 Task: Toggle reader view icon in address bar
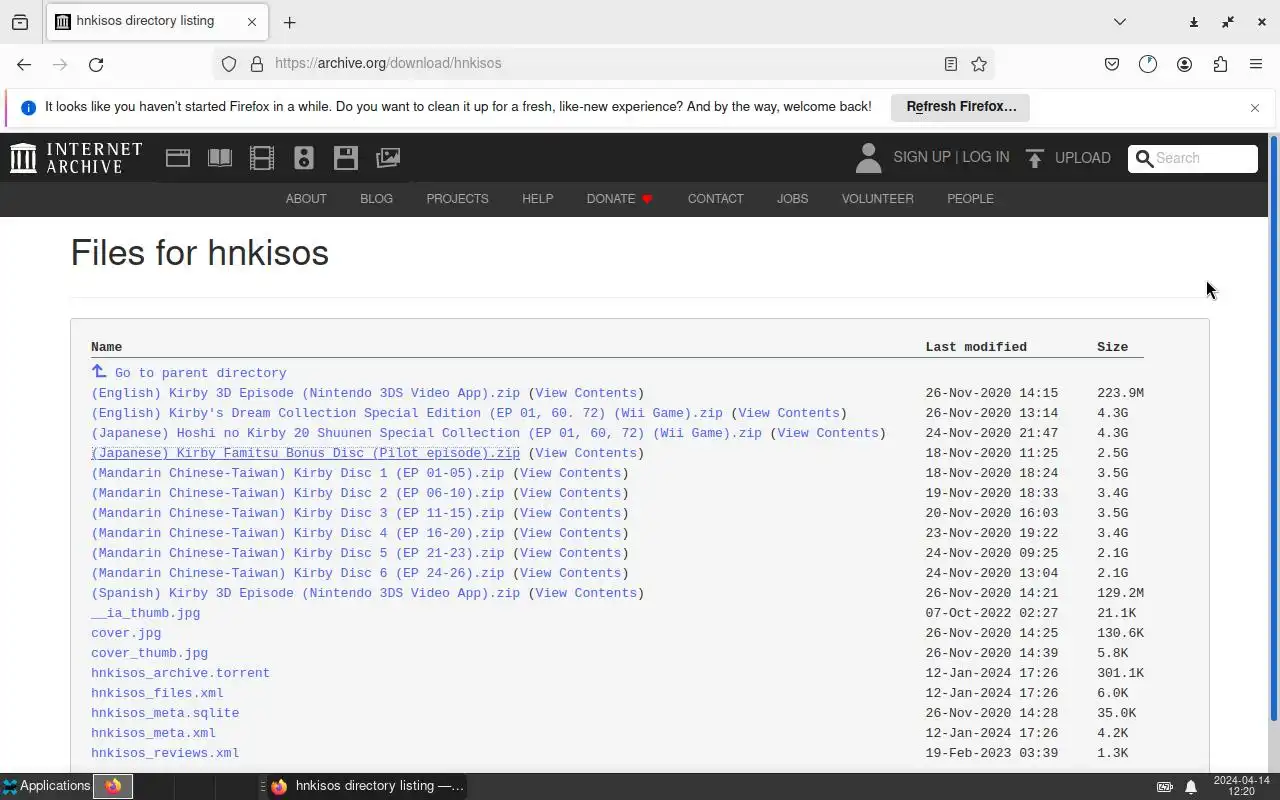pyautogui.click(x=951, y=64)
